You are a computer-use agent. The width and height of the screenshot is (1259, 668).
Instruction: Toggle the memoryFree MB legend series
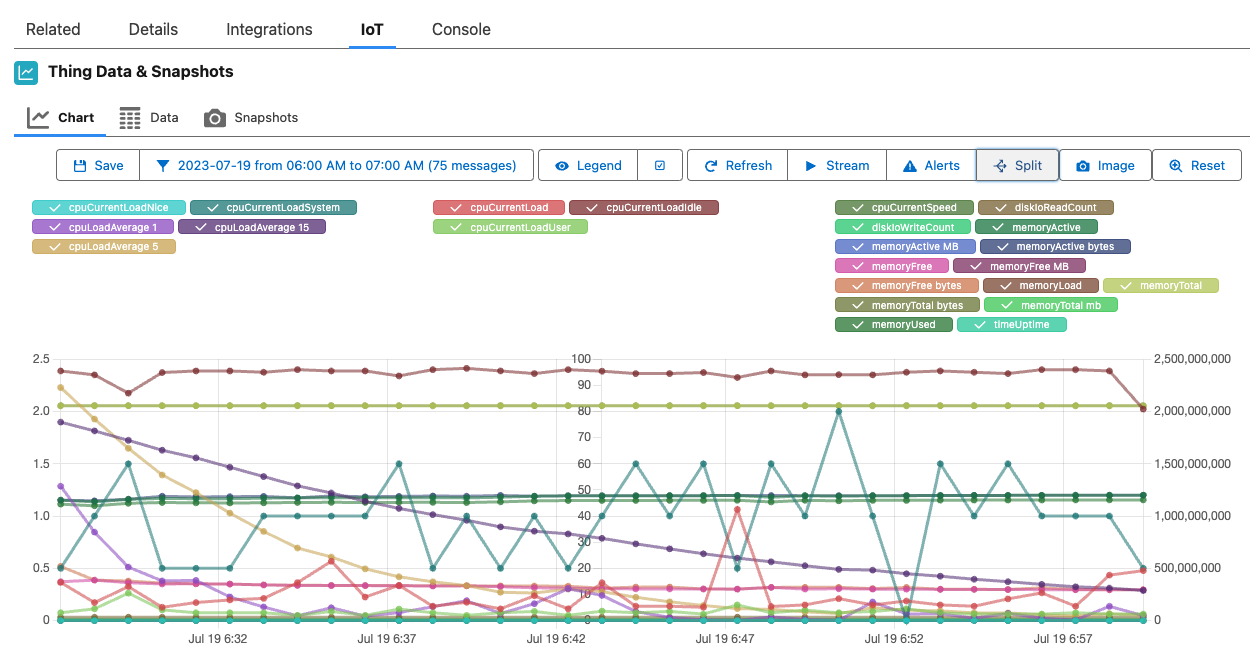tap(1020, 266)
